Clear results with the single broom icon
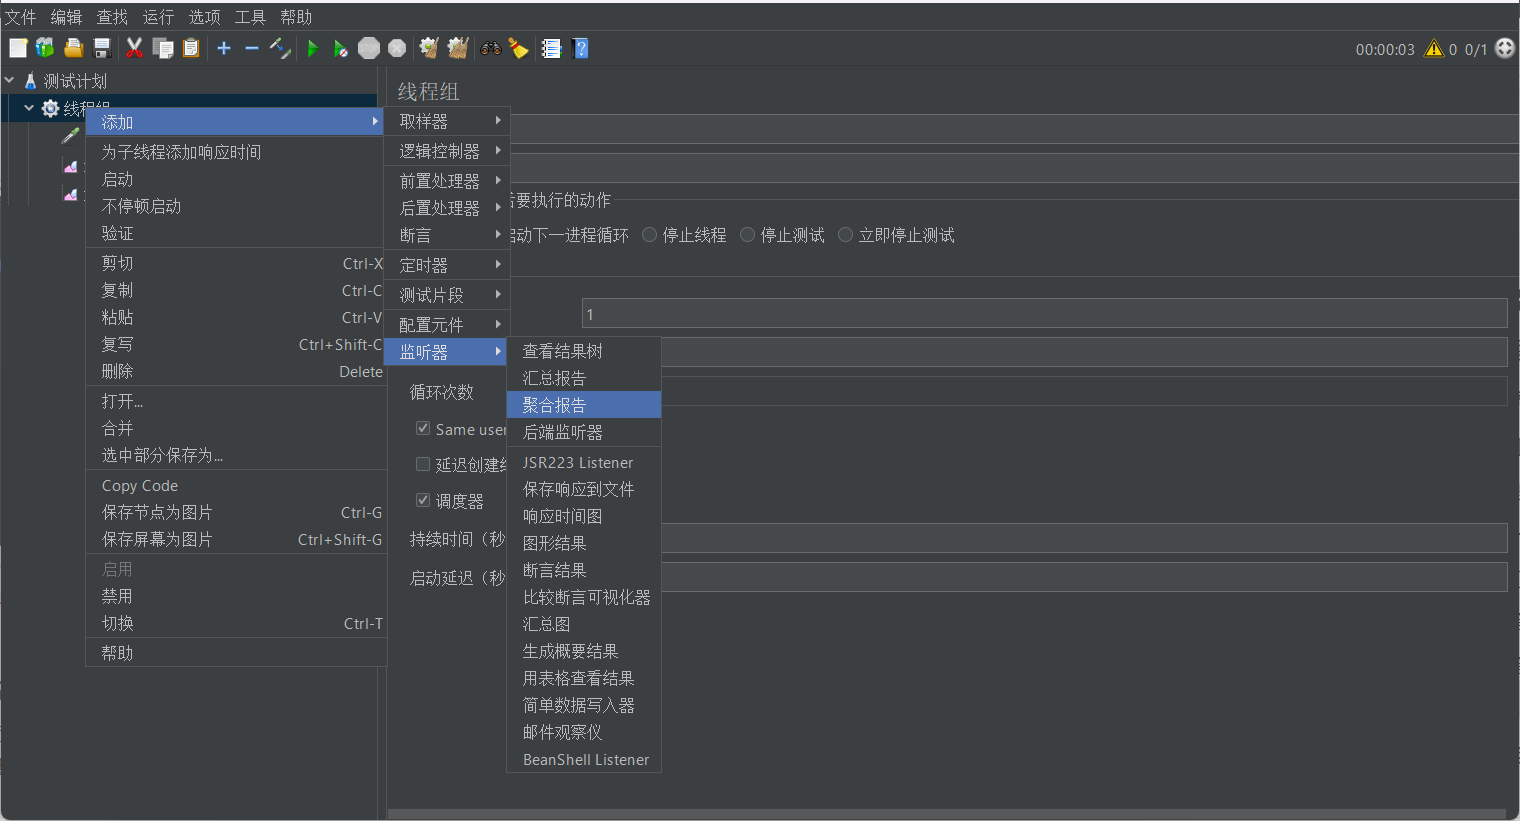The height and width of the screenshot is (821, 1520). 429,48
